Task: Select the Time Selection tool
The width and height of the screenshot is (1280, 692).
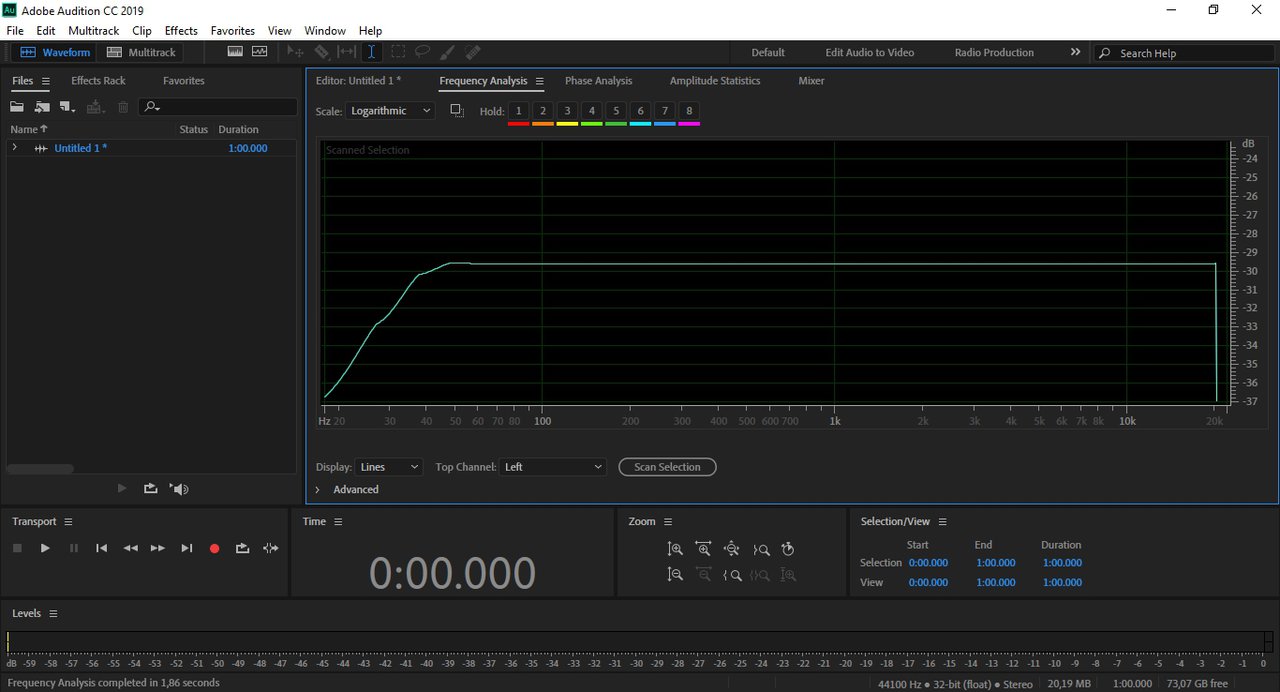Action: (x=371, y=52)
